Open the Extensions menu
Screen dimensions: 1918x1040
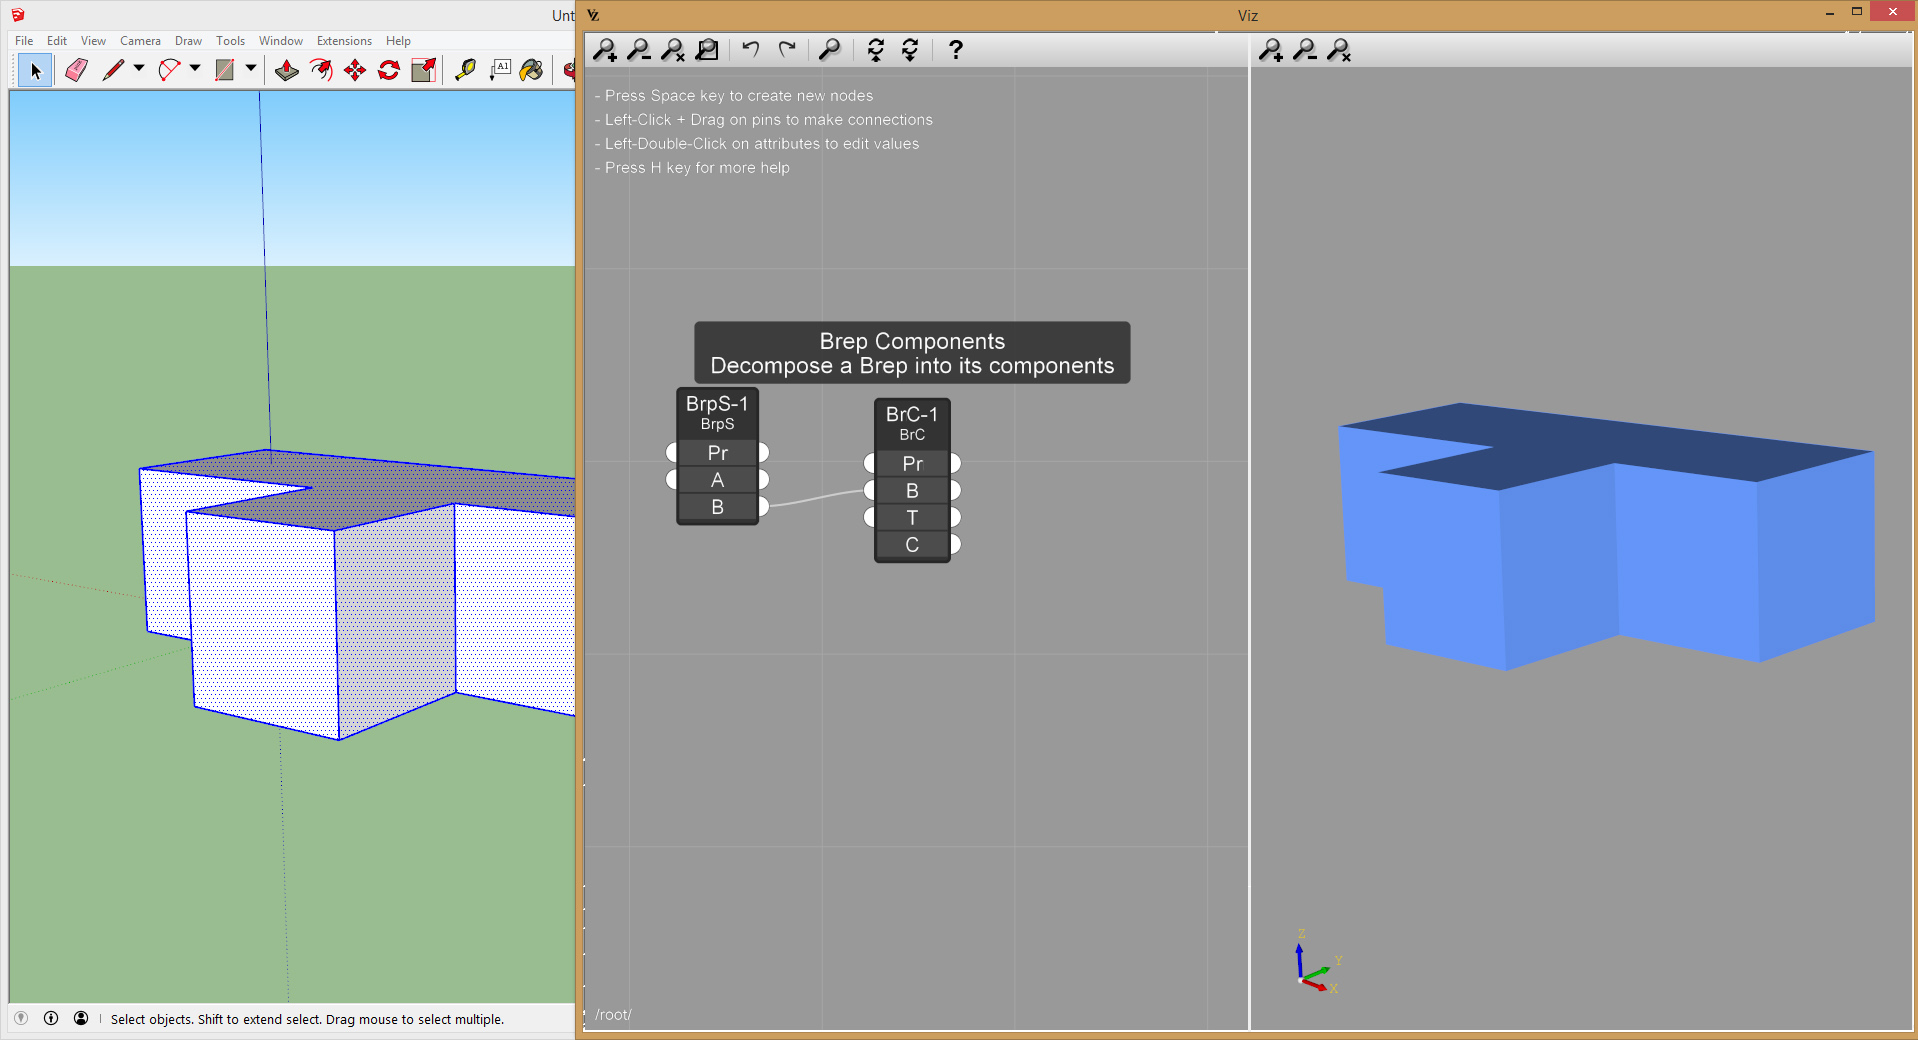coord(344,41)
